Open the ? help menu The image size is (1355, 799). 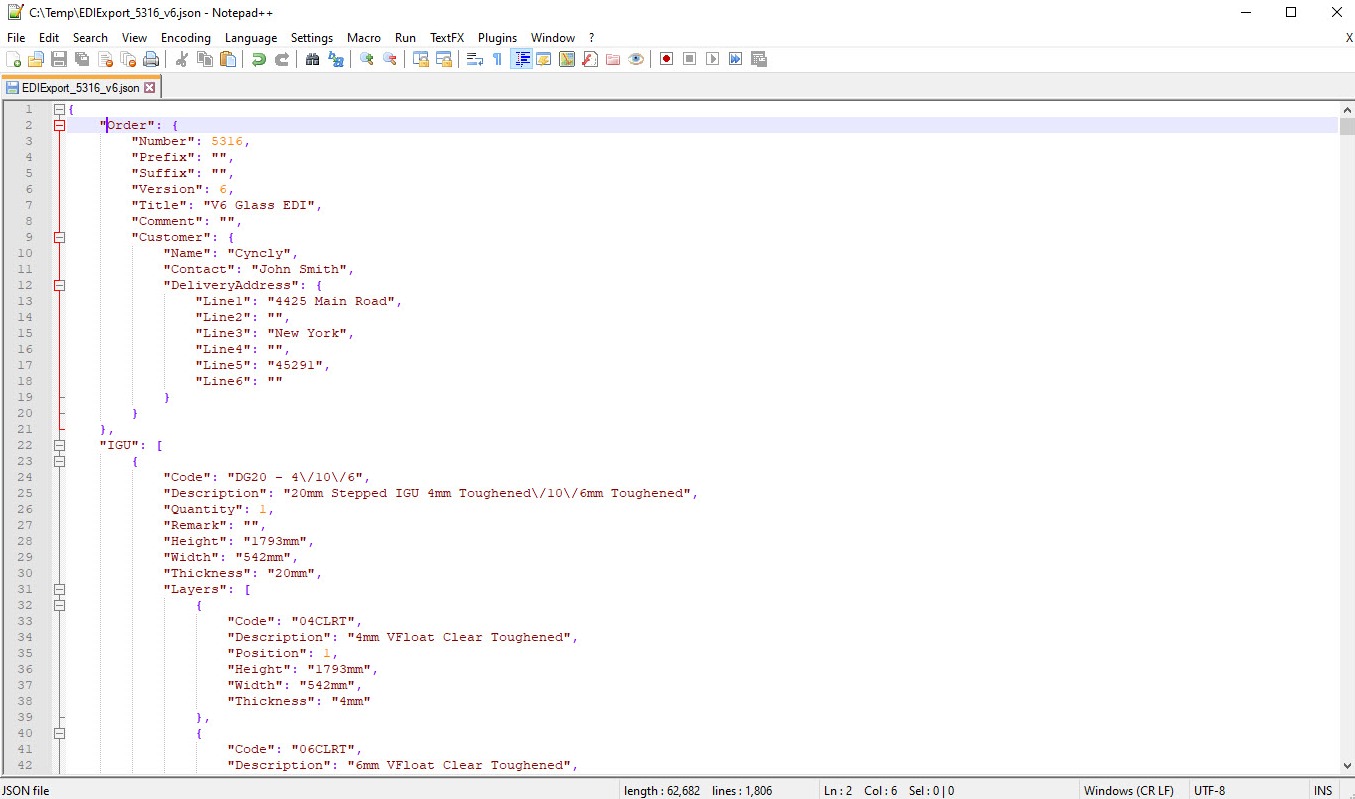pyautogui.click(x=591, y=38)
